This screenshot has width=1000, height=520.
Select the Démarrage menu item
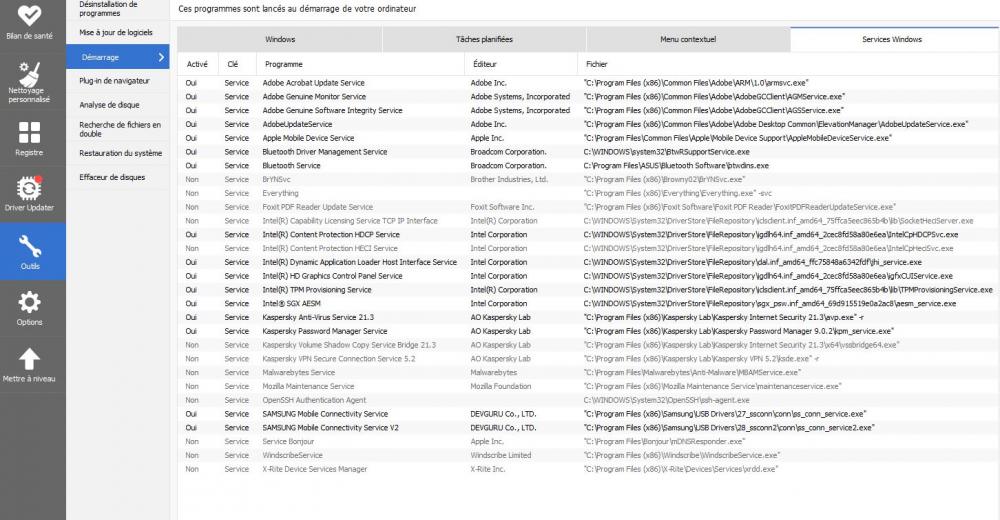[x=118, y=57]
